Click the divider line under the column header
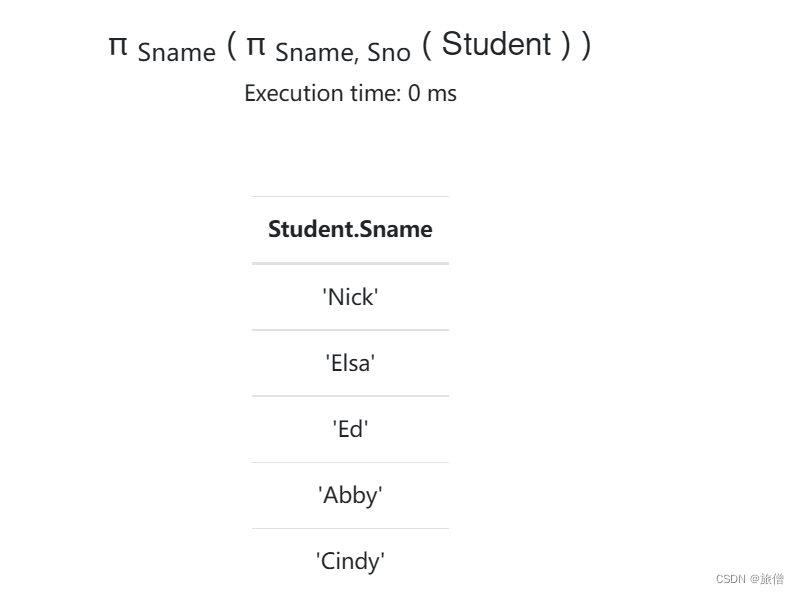 350,263
